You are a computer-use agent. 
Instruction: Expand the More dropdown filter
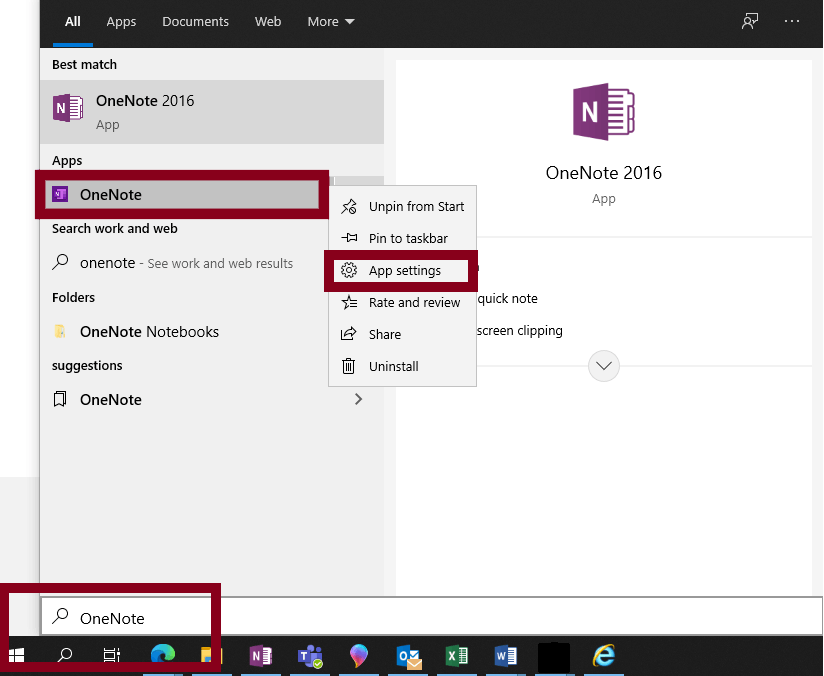coord(331,22)
